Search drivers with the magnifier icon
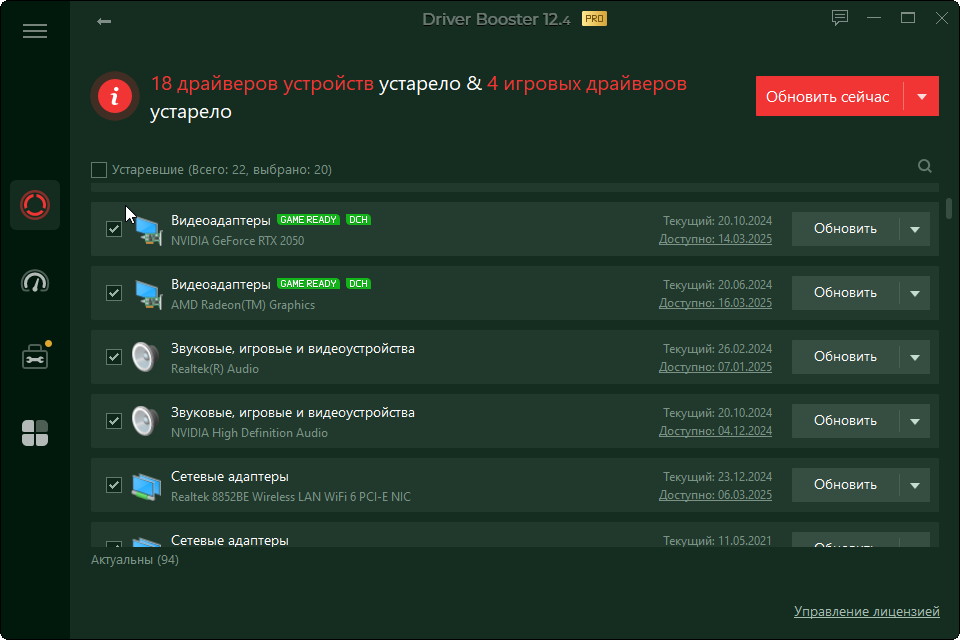Image resolution: width=960 pixels, height=640 pixels. point(924,166)
